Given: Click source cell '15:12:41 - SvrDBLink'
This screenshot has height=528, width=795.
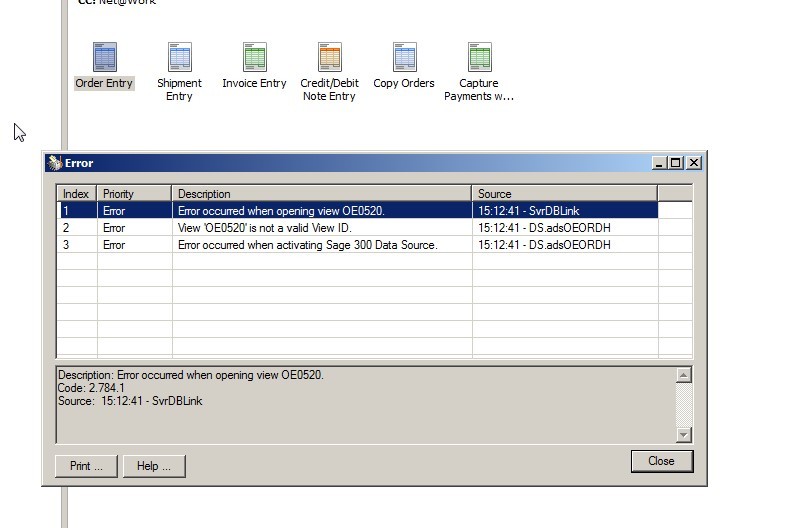Looking at the screenshot, I should point(565,210).
